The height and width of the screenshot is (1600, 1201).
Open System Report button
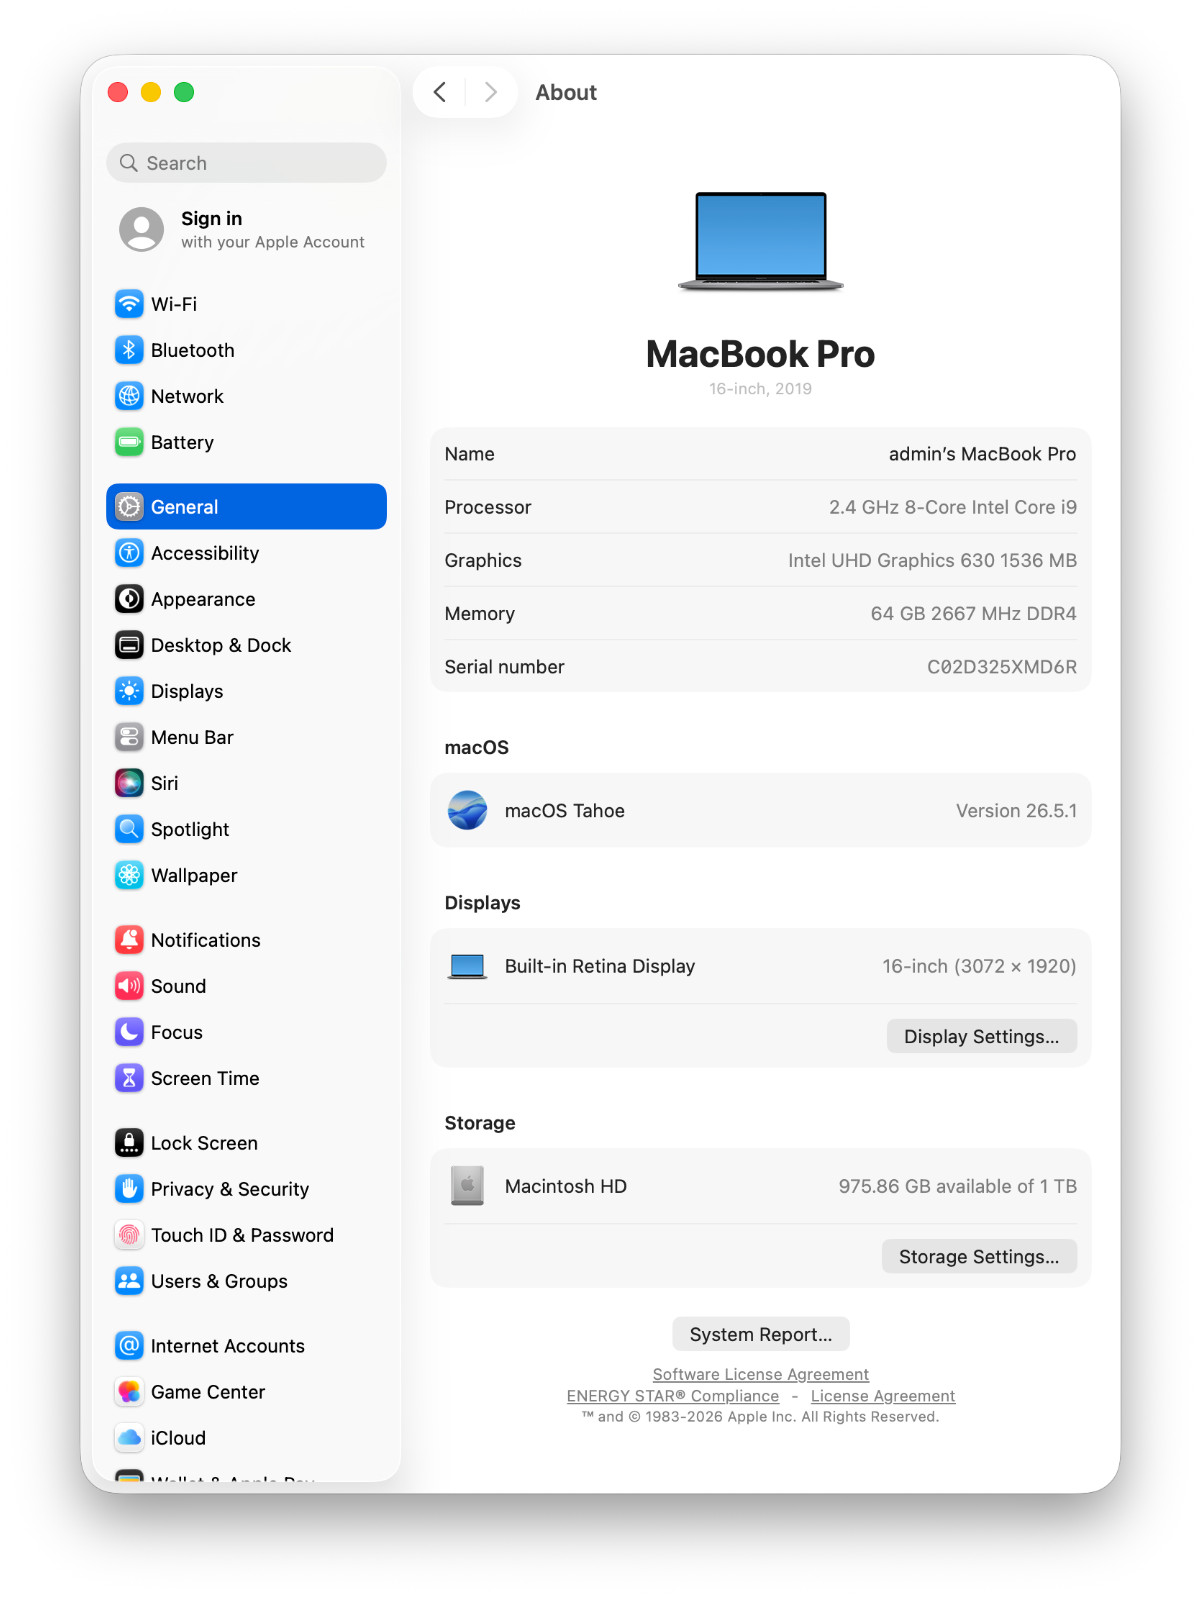(761, 1334)
